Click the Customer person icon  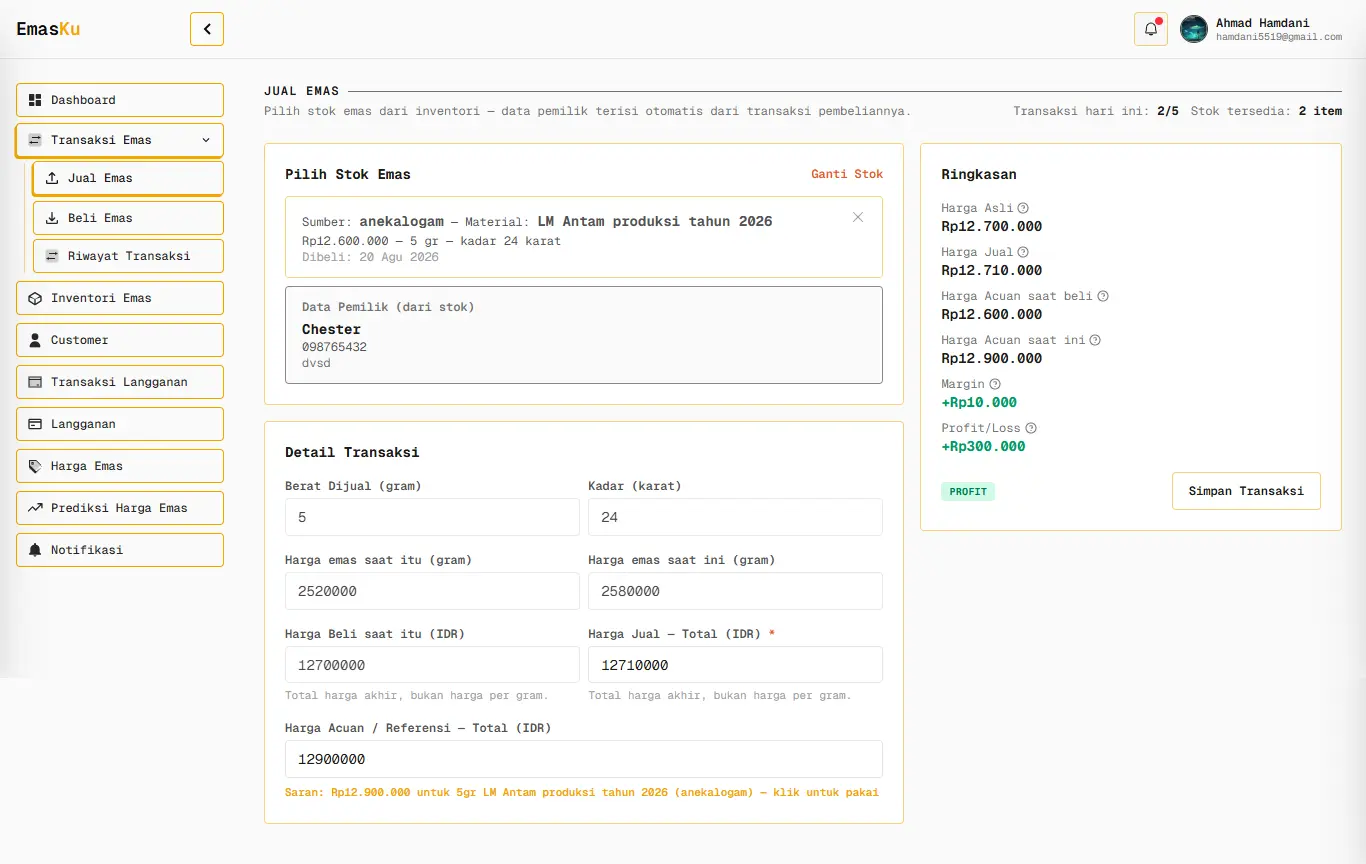[x=35, y=340]
